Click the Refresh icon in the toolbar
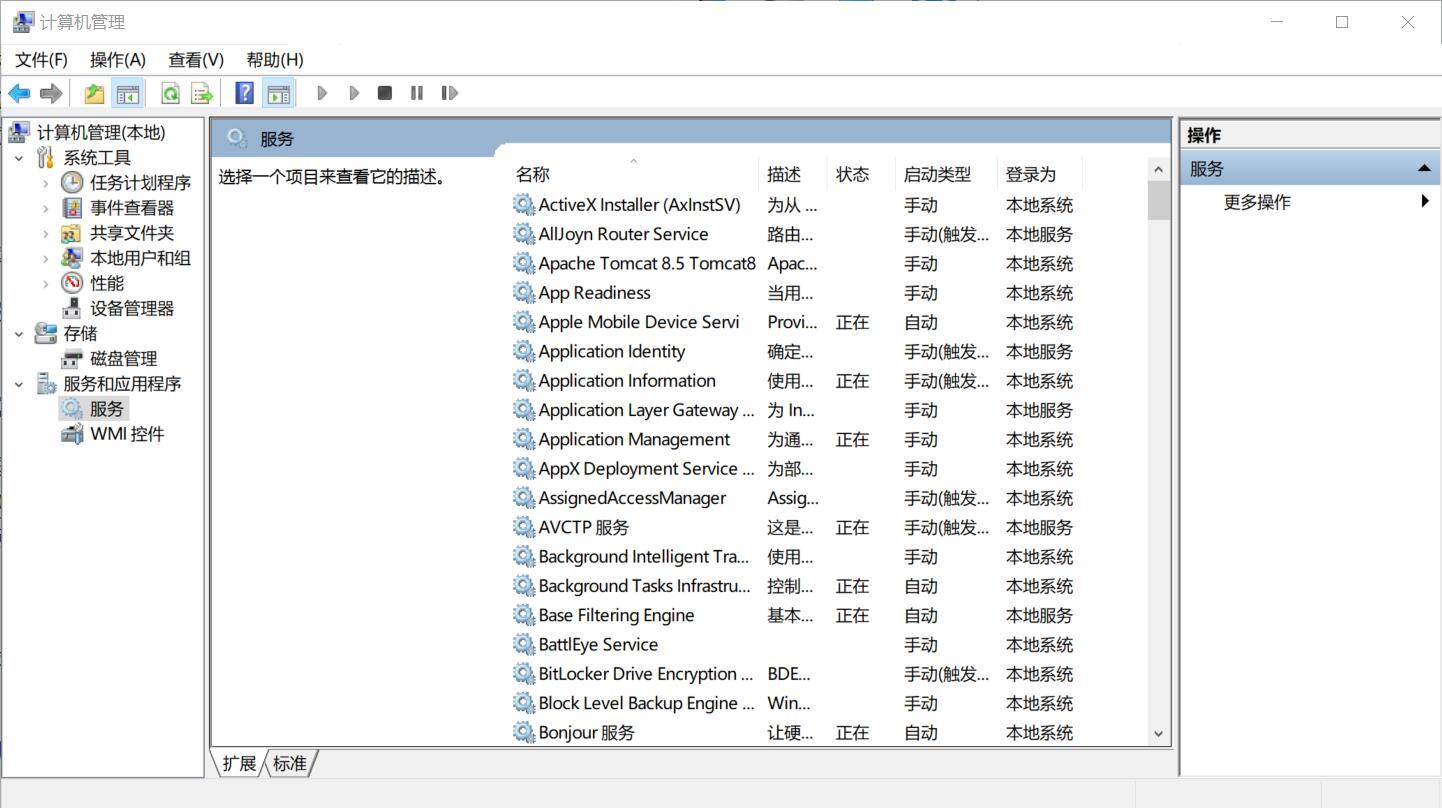 point(170,93)
